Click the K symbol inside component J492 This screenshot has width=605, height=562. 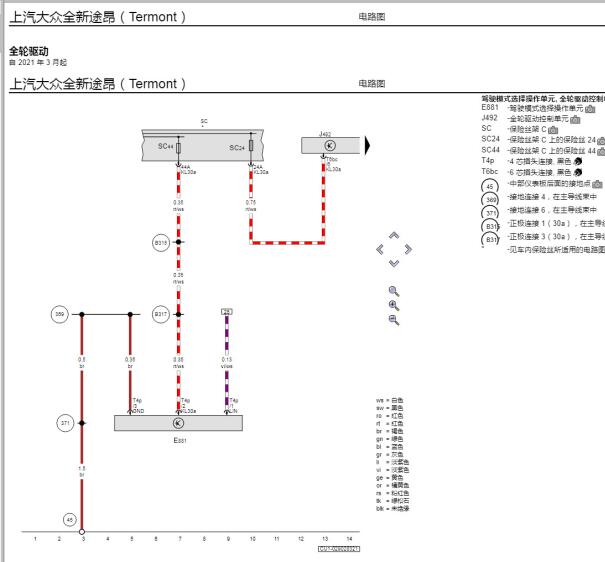(330, 145)
